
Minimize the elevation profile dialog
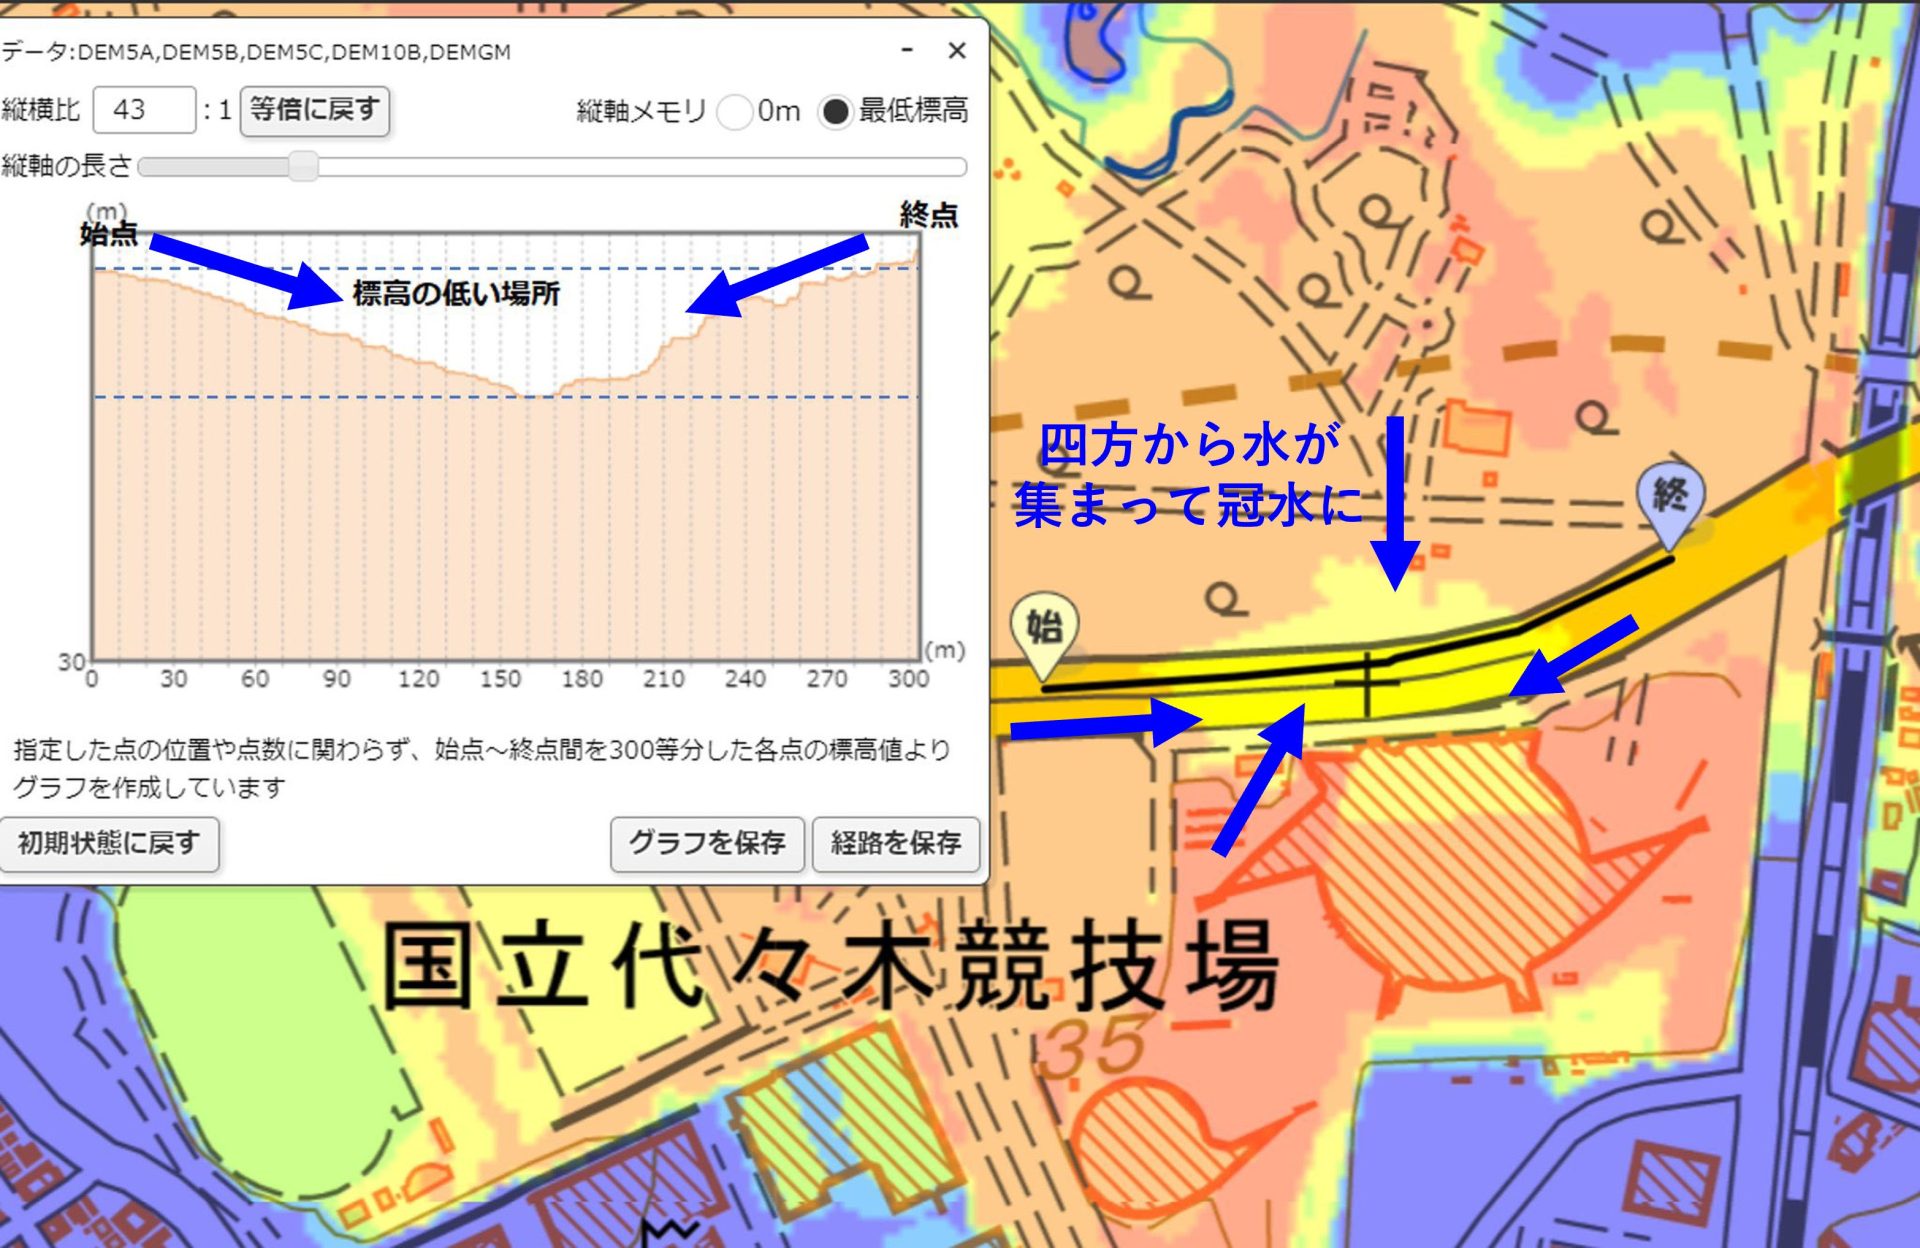pos(907,50)
